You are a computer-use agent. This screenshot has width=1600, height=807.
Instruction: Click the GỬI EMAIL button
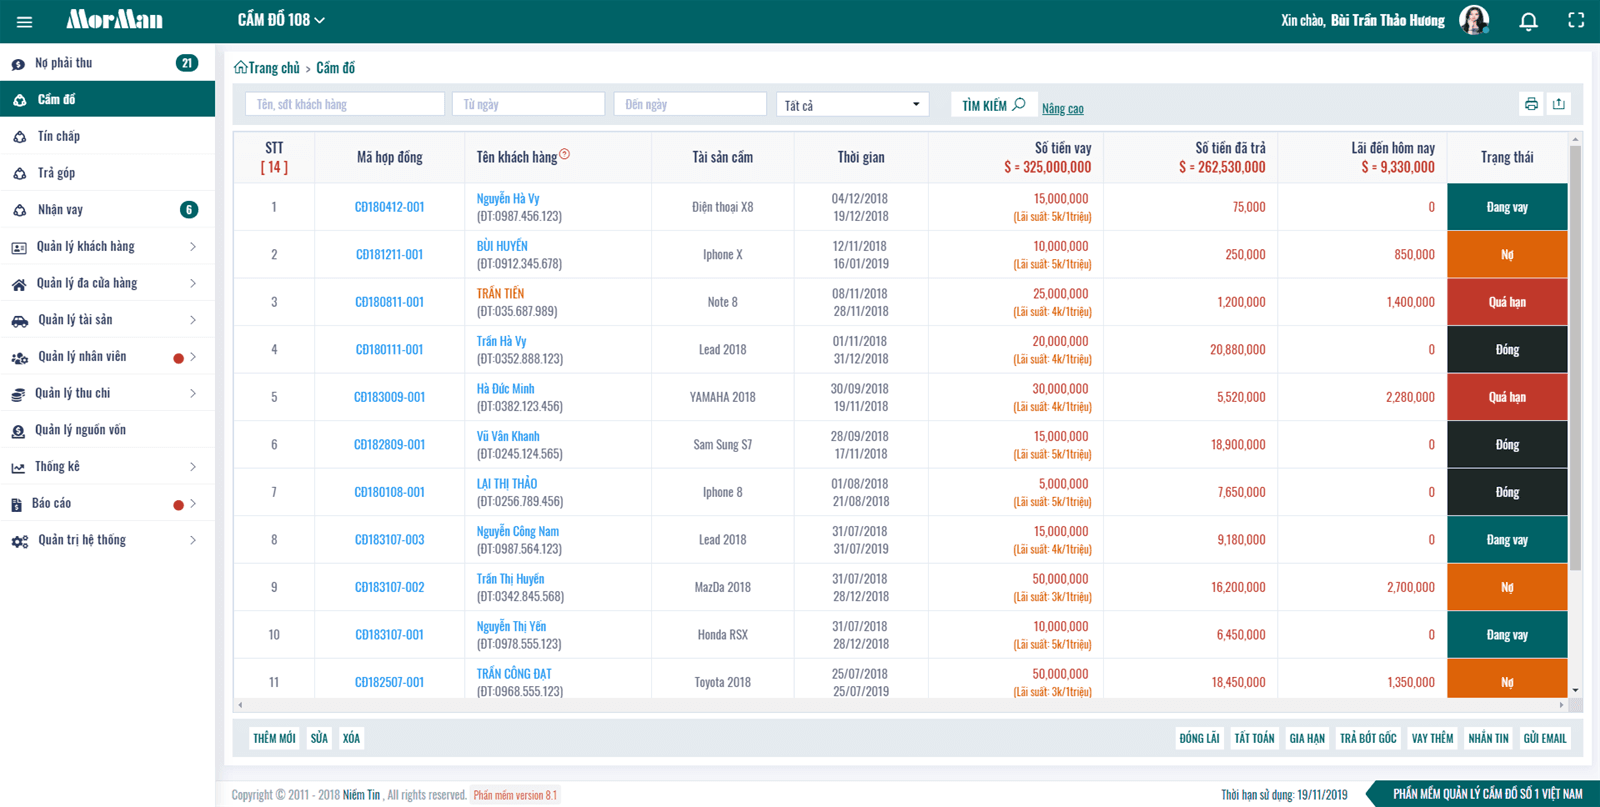point(1545,738)
